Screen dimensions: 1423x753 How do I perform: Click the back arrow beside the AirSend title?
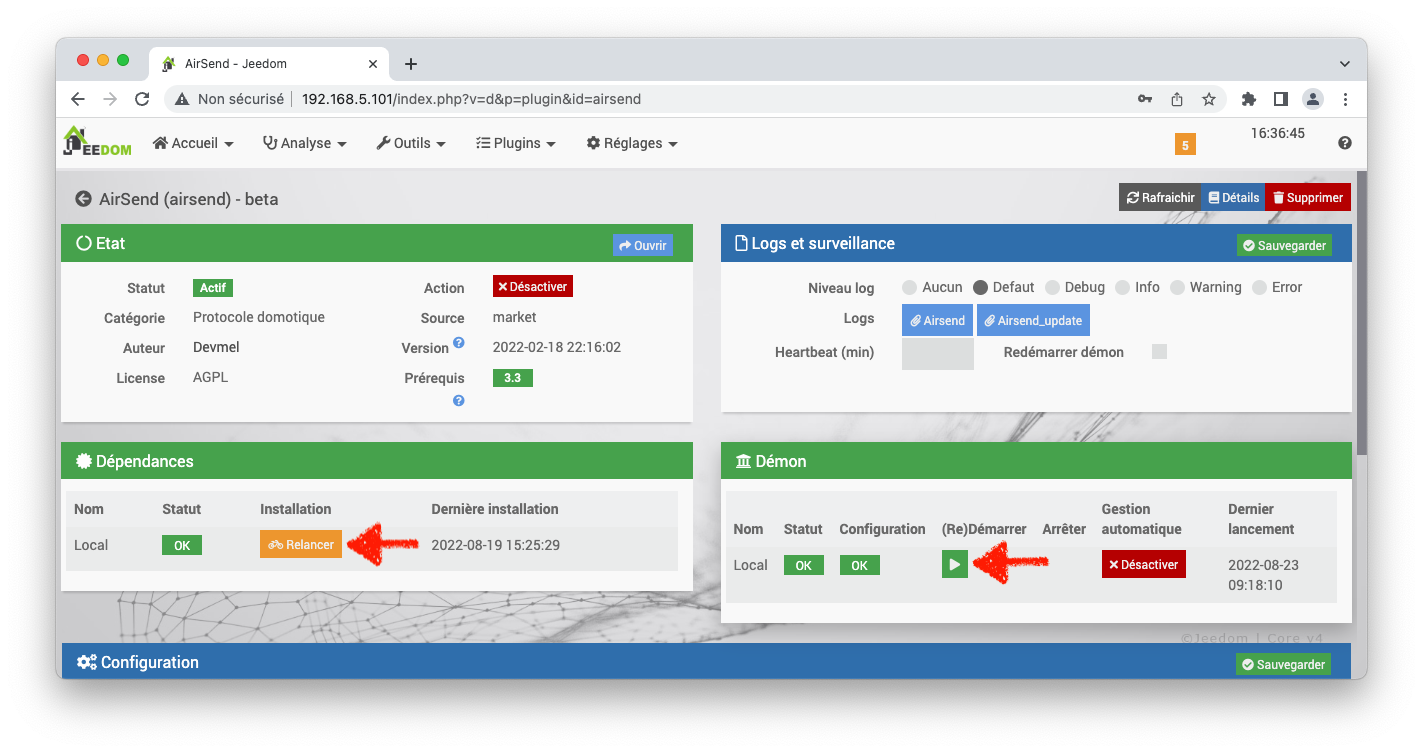point(83,199)
